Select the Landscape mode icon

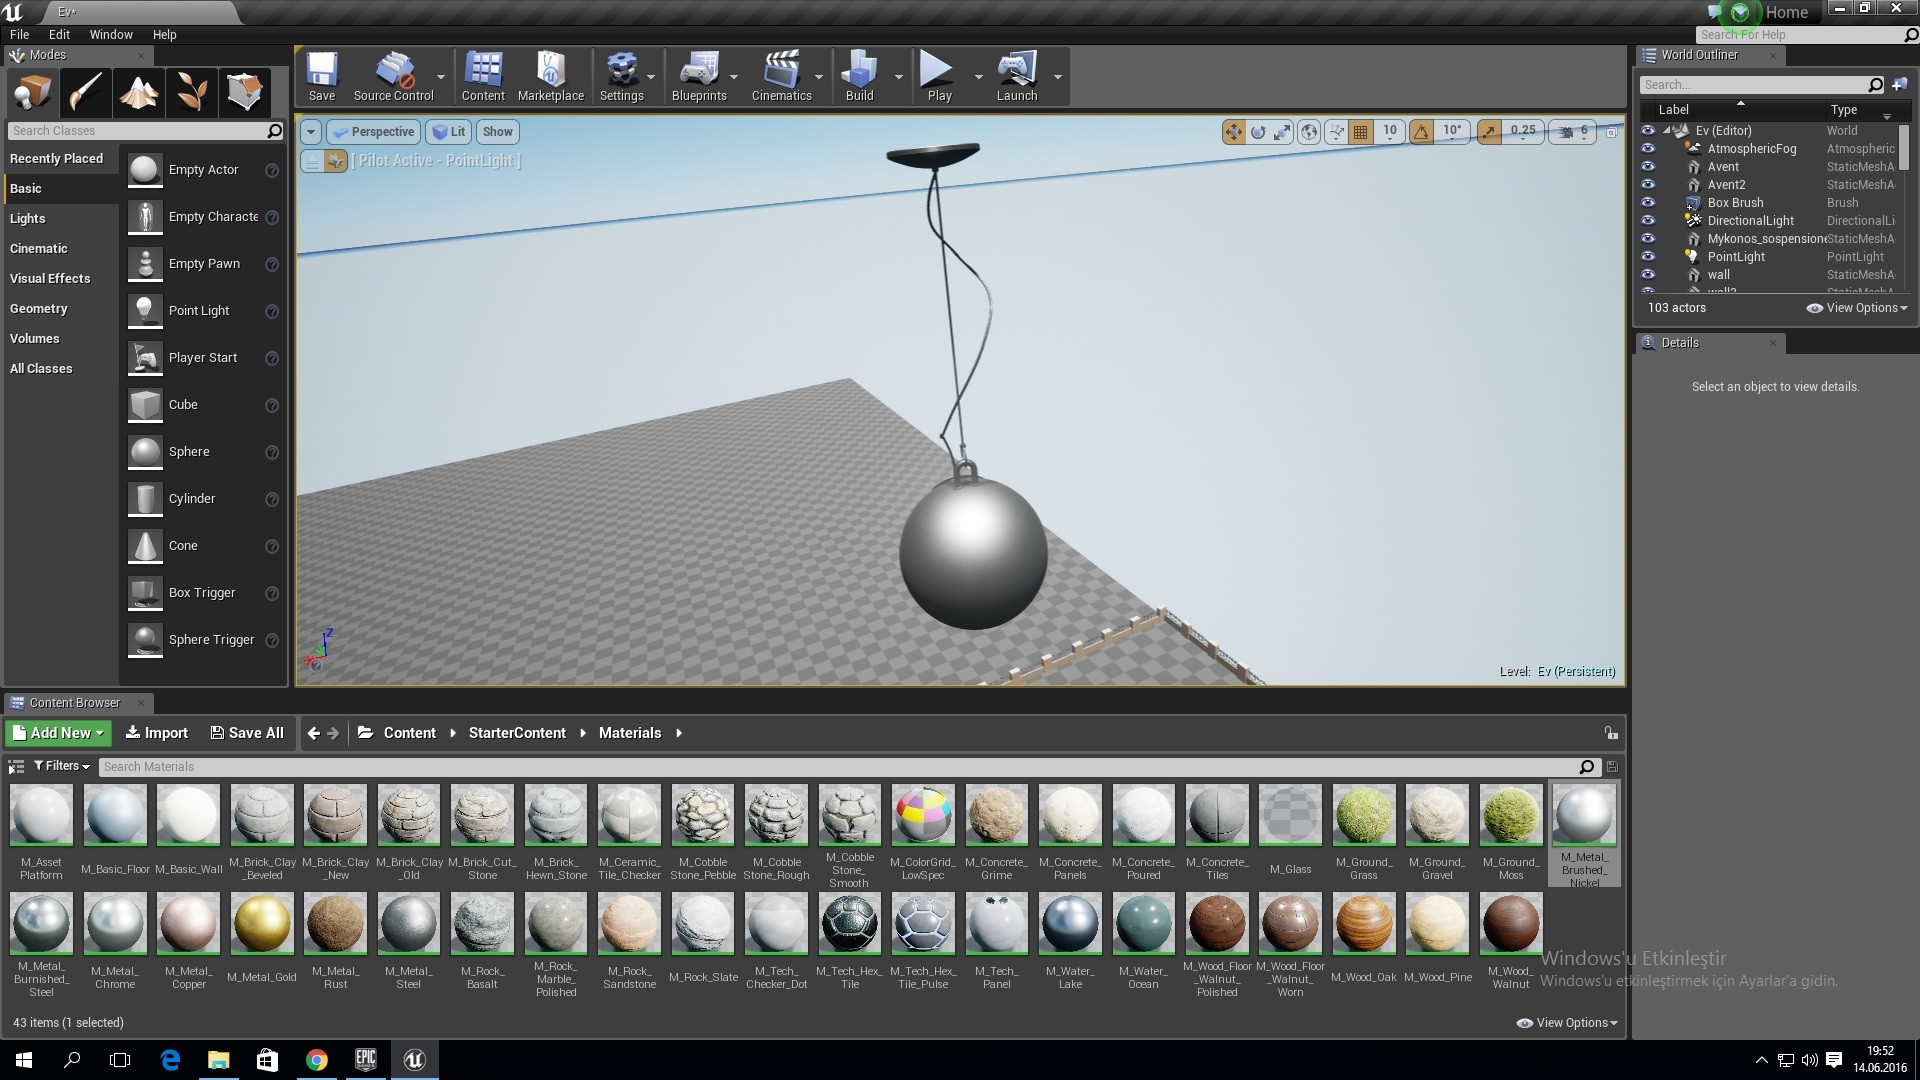(x=139, y=92)
